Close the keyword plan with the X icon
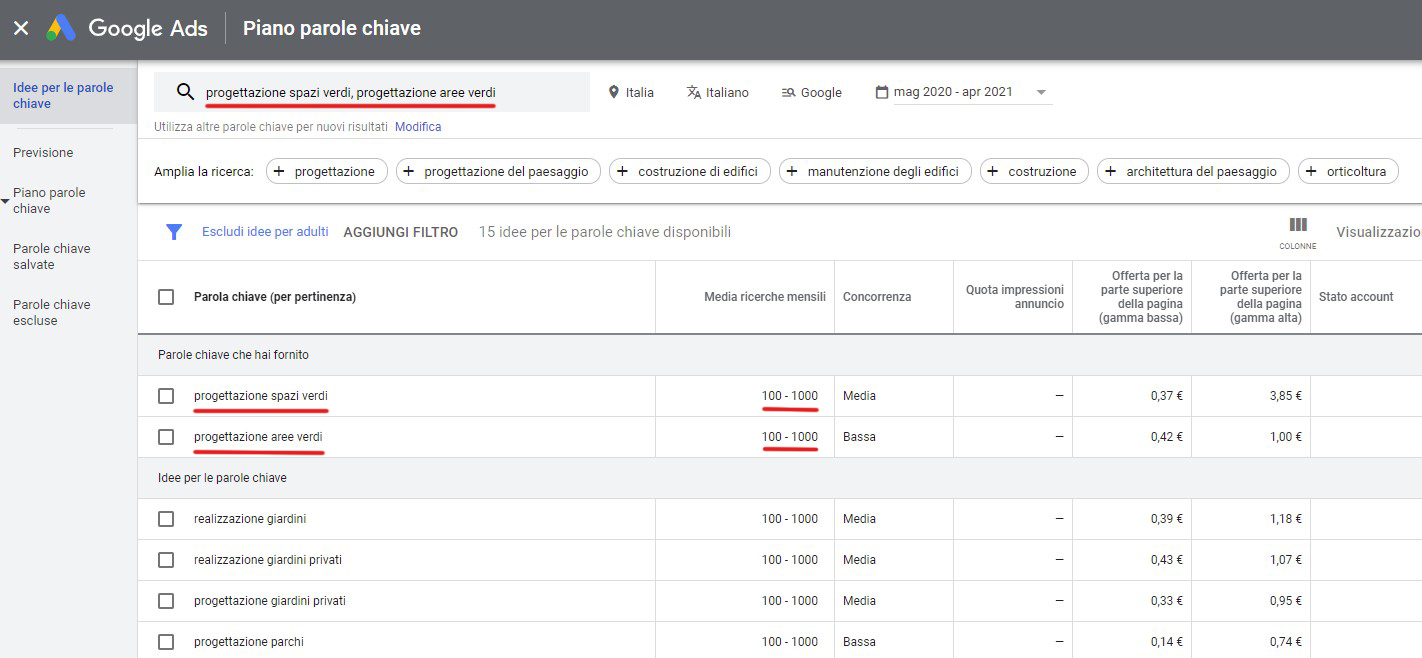Viewport: 1422px width, 658px height. point(21,28)
